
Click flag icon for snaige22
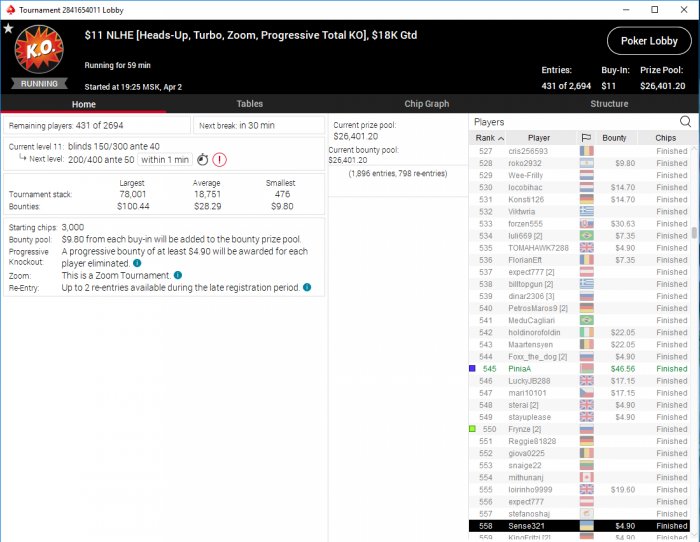point(587,465)
